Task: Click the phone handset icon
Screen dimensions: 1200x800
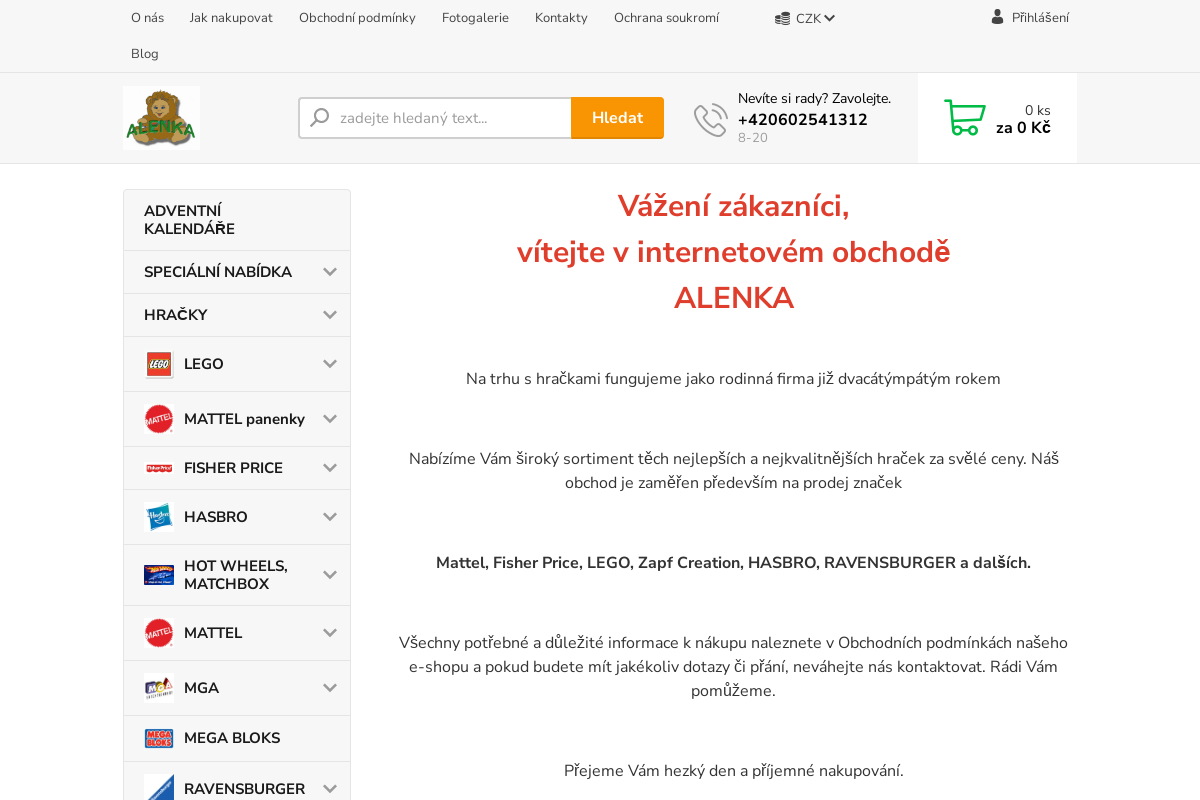Action: coord(710,119)
